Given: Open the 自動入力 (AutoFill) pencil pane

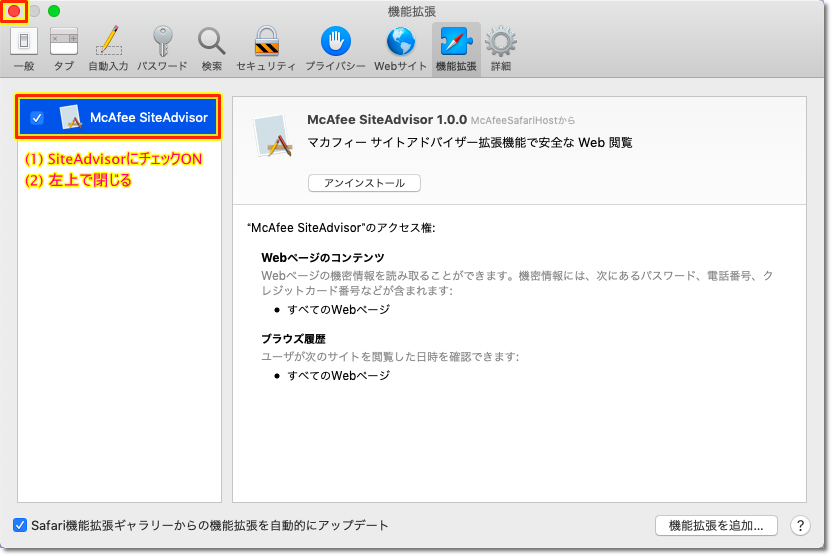Looking at the screenshot, I should click(108, 49).
